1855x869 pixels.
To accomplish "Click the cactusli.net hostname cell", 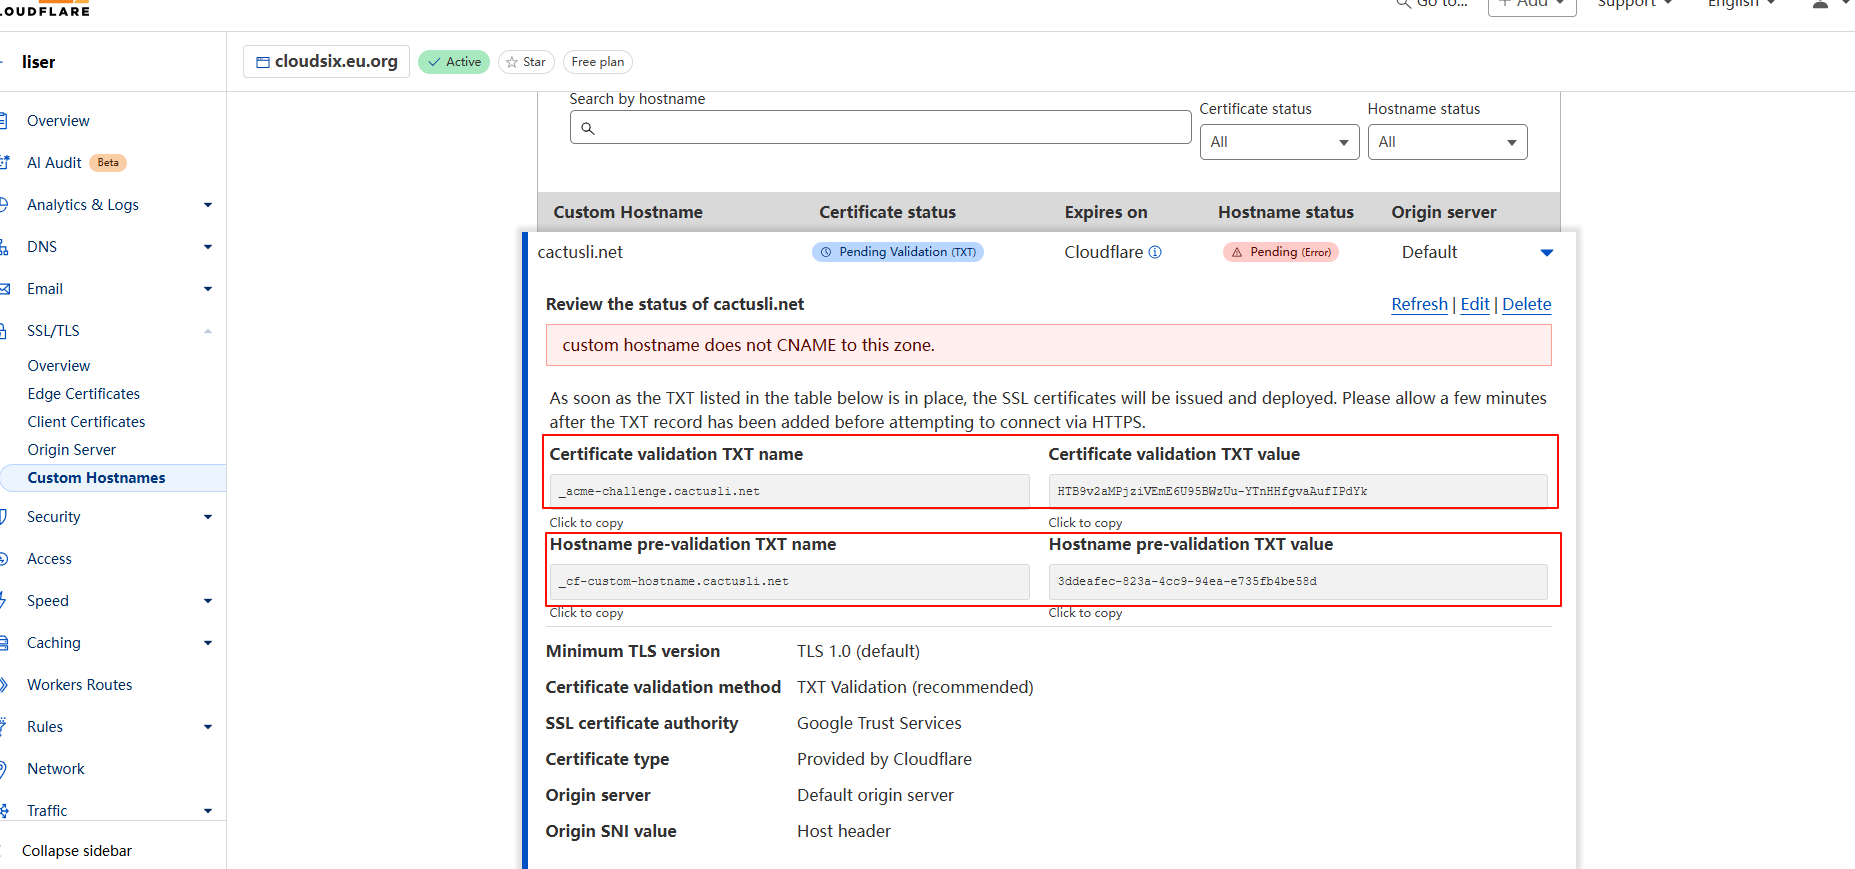I will tap(580, 252).
